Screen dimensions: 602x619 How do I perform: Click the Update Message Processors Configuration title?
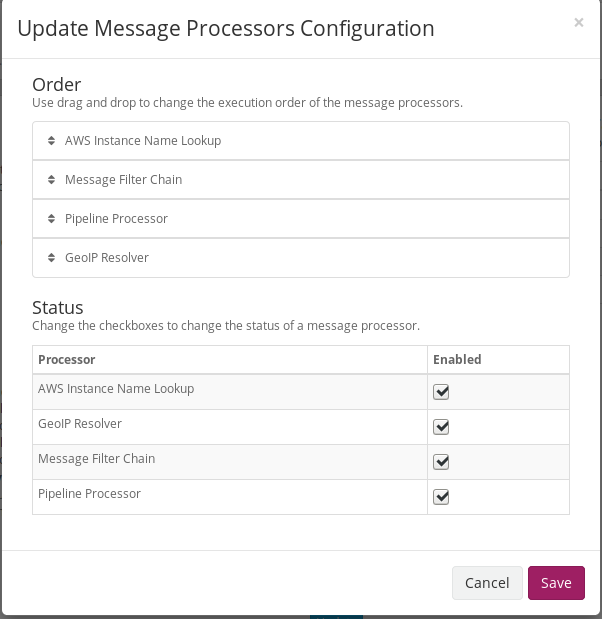tap(226, 29)
